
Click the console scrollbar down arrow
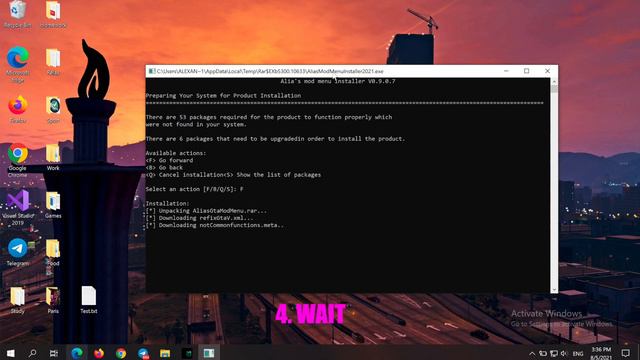point(554,289)
